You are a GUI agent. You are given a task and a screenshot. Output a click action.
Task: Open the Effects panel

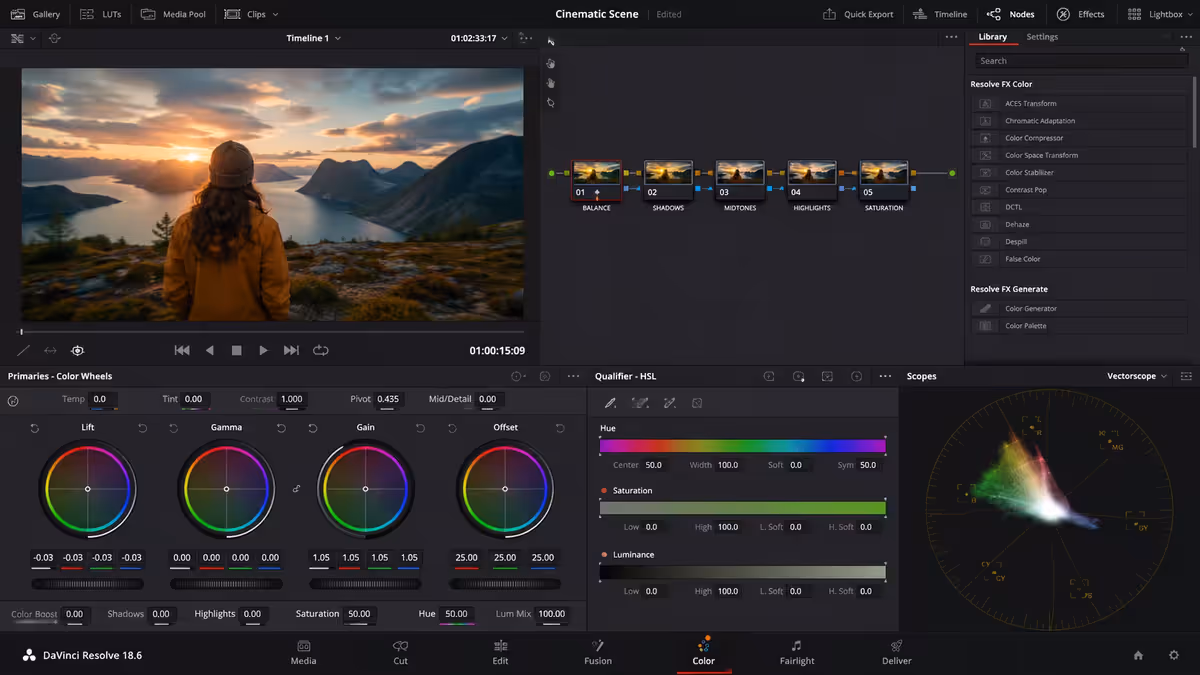pos(1080,14)
